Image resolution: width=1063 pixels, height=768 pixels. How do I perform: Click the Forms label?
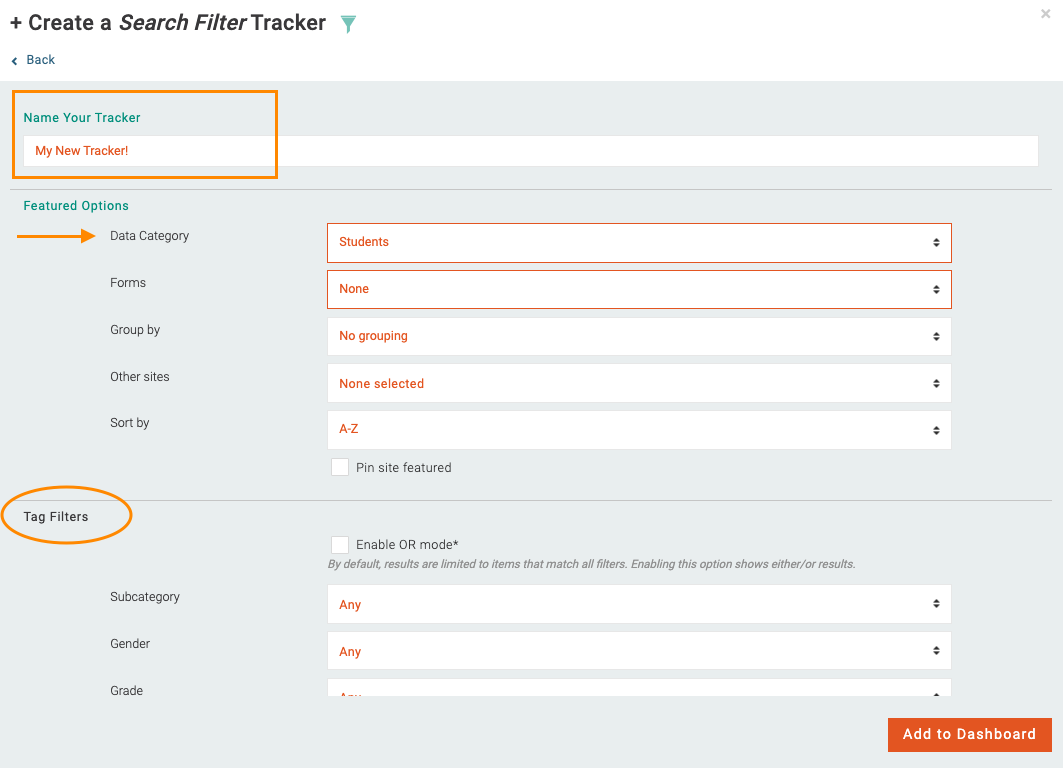click(x=128, y=283)
